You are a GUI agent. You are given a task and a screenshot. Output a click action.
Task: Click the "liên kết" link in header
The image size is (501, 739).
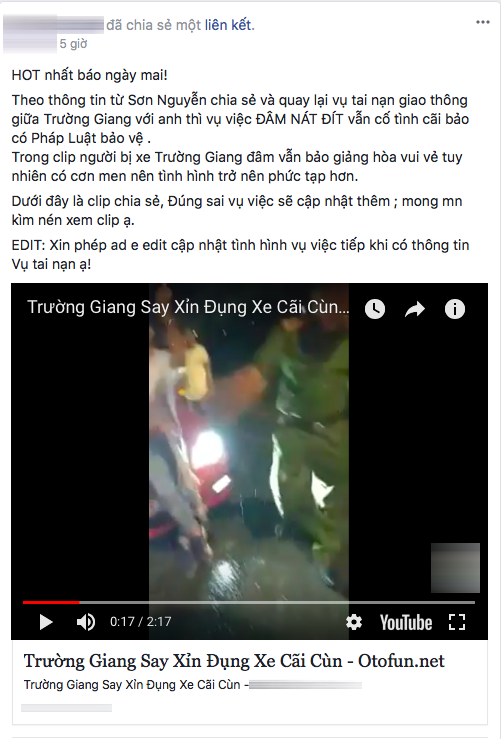(228, 25)
